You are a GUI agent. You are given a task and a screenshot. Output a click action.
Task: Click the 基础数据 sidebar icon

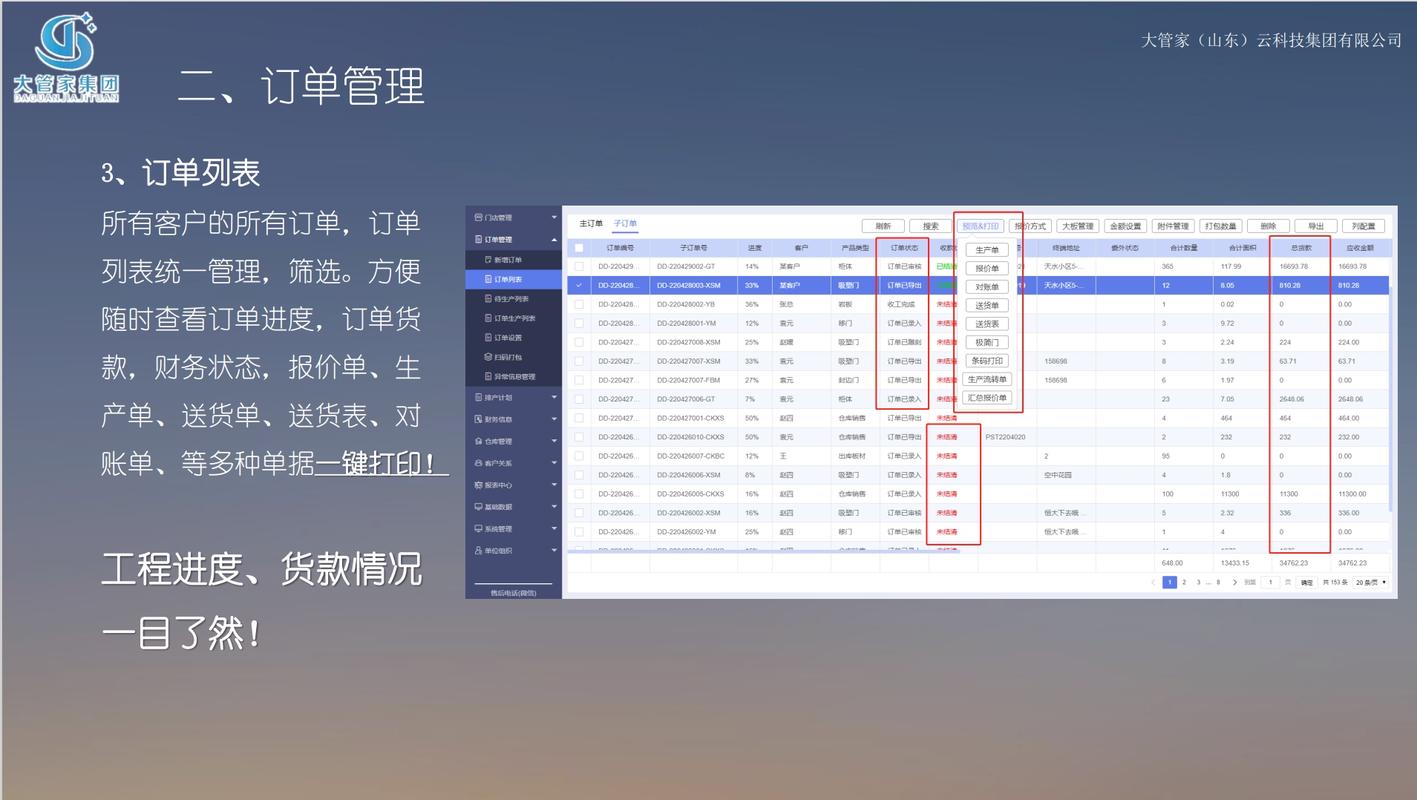[478, 507]
